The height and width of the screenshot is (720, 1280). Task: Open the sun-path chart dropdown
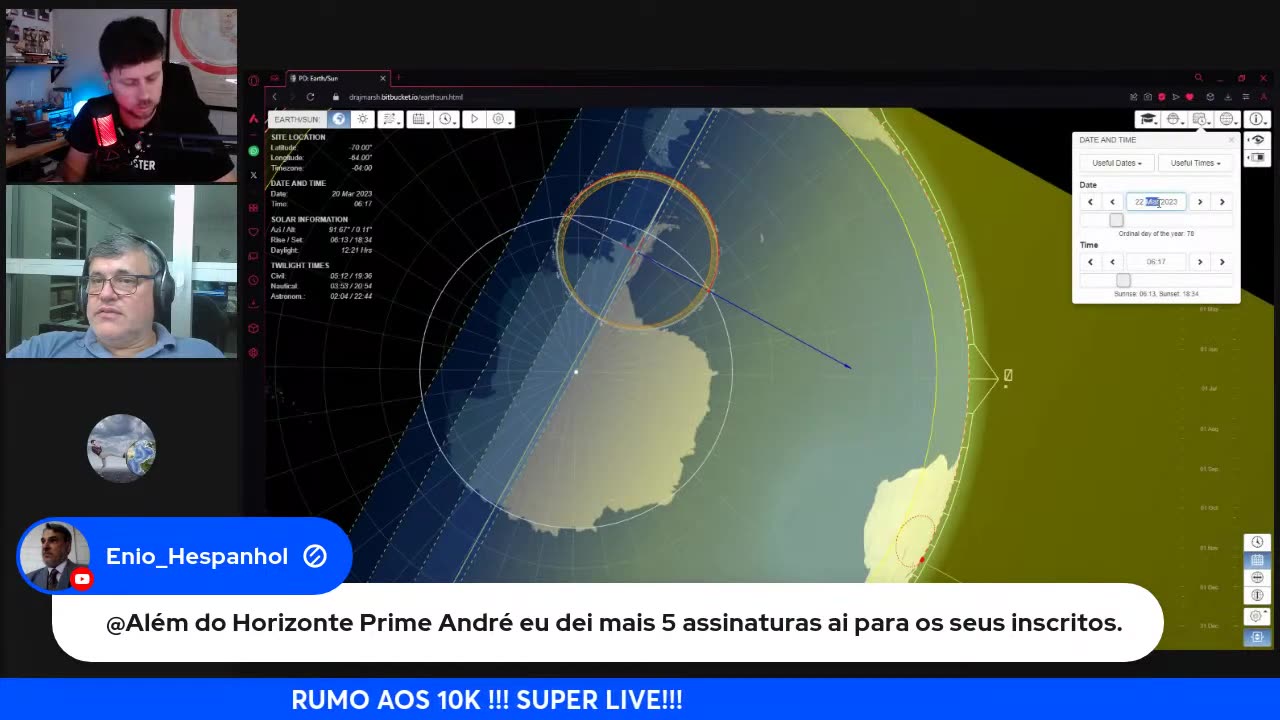[x=391, y=119]
